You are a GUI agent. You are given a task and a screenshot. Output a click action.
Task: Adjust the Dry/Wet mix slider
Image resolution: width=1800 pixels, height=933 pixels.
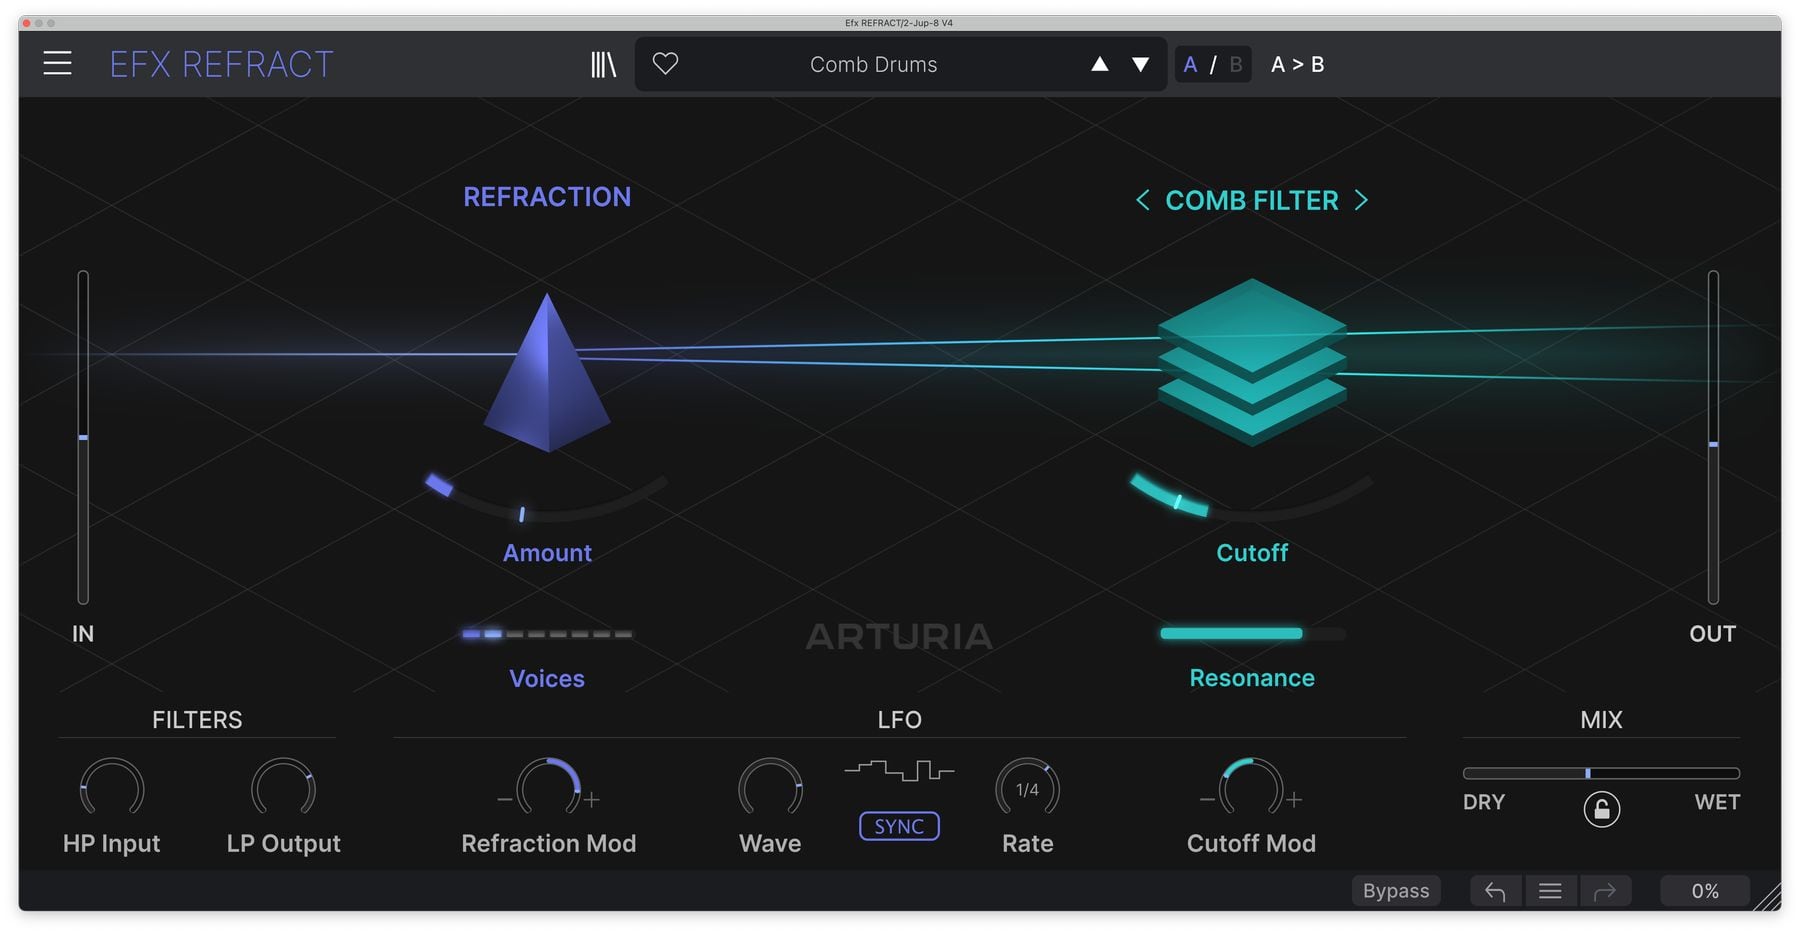[x=1601, y=773]
